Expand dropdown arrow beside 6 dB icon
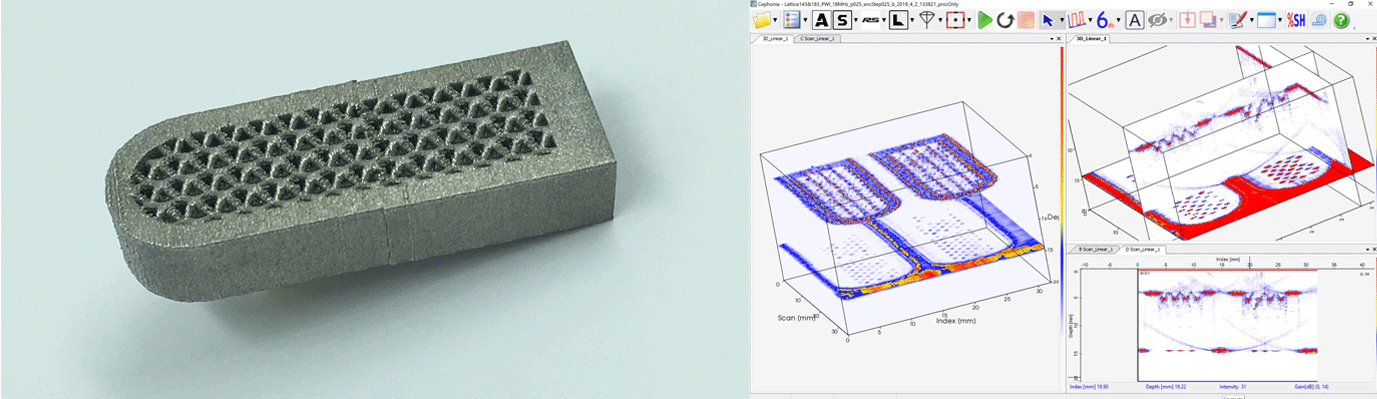 click(1119, 21)
